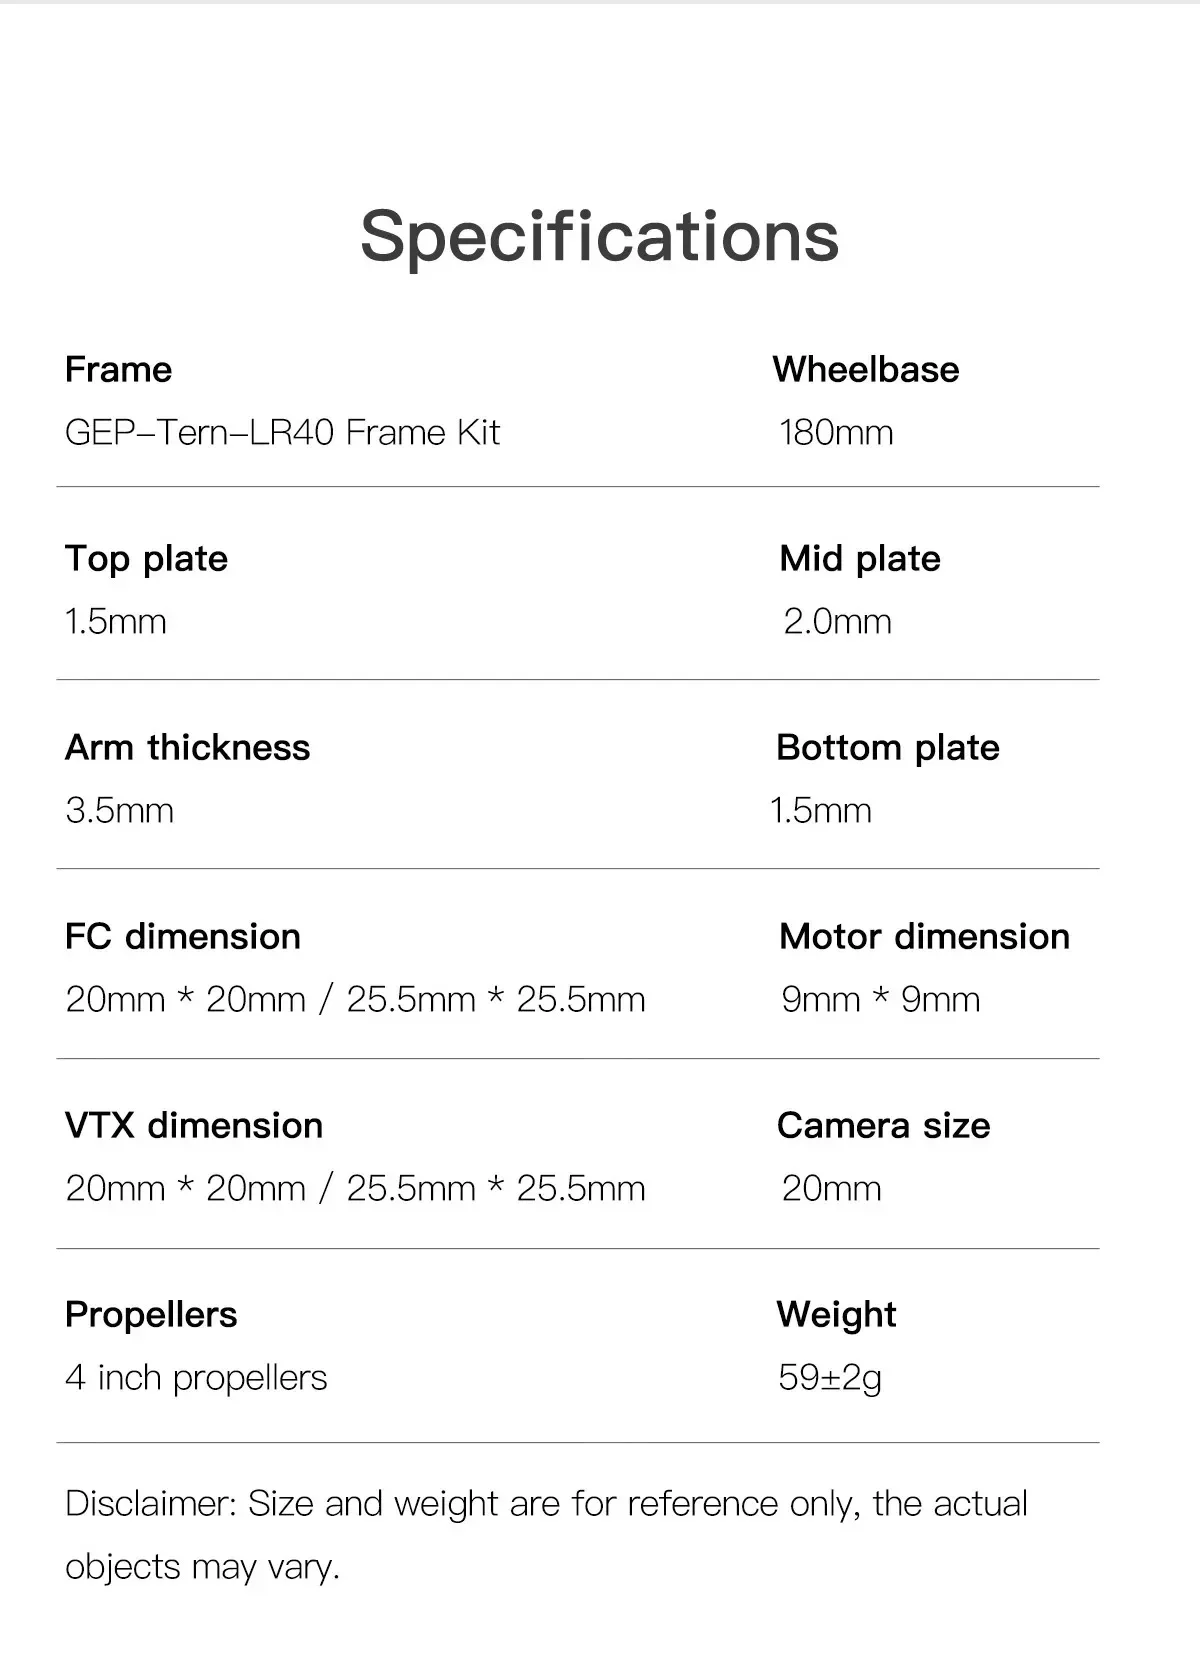
Task: Select the Wheelbase label
Action: coord(866,370)
